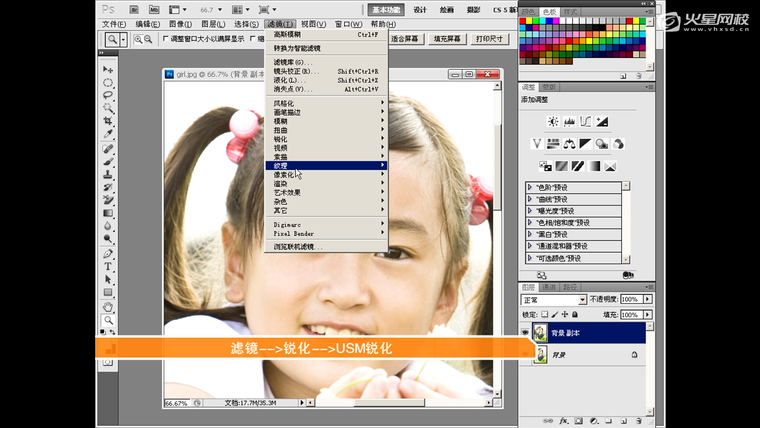The height and width of the screenshot is (428, 760).
Task: Click the 打印尺寸 button
Action: click(490, 40)
